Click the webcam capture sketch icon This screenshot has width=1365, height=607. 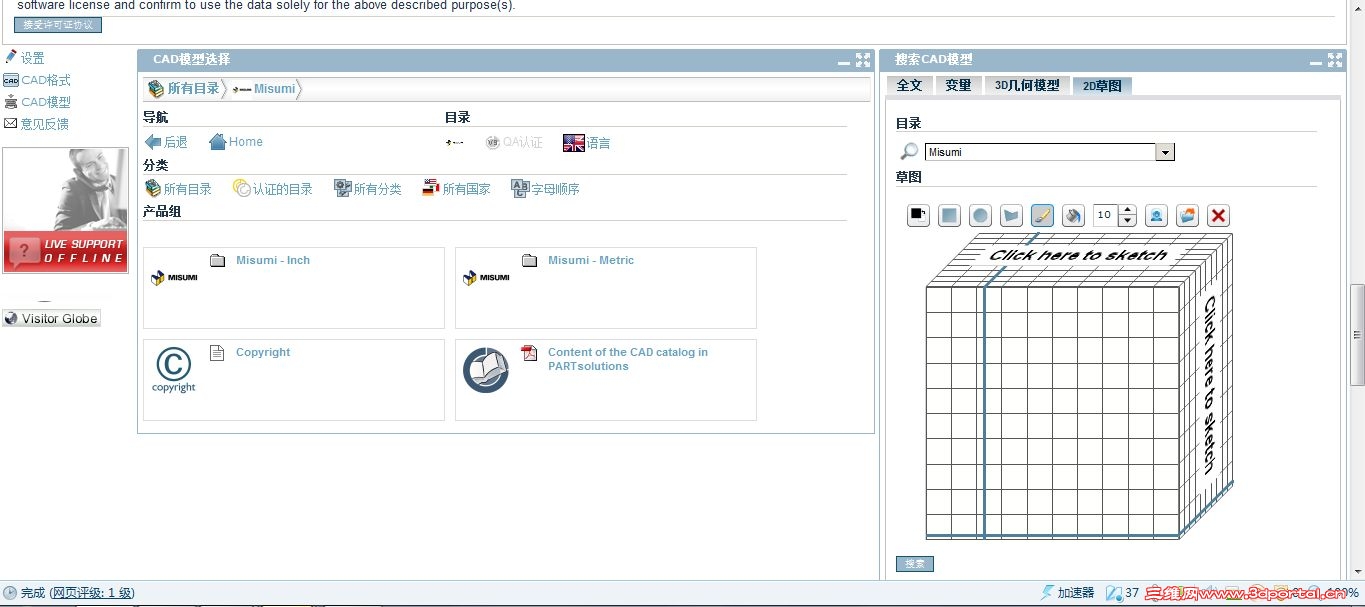[1156, 215]
